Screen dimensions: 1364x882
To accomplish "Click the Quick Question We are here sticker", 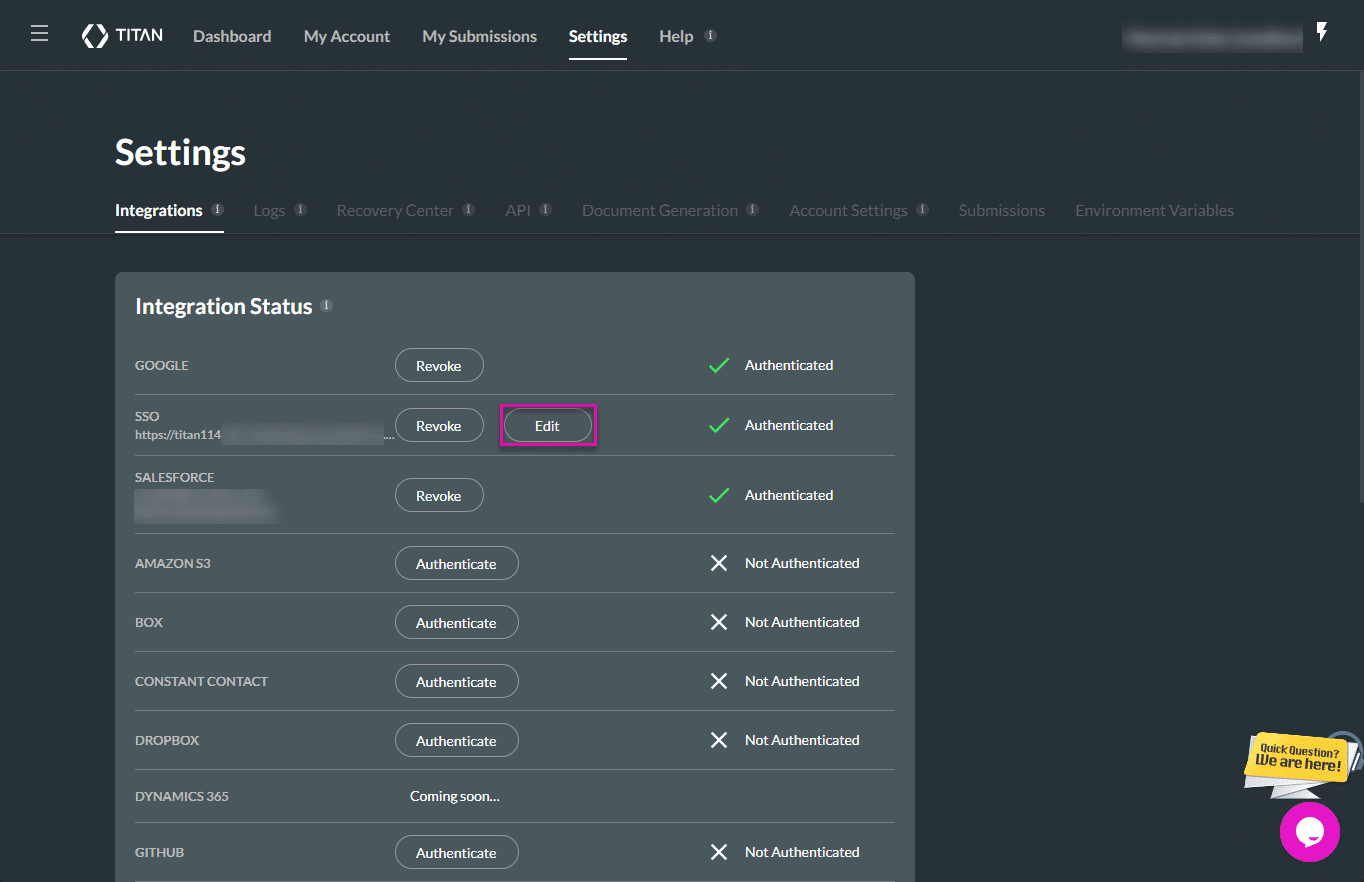I will coord(1296,762).
